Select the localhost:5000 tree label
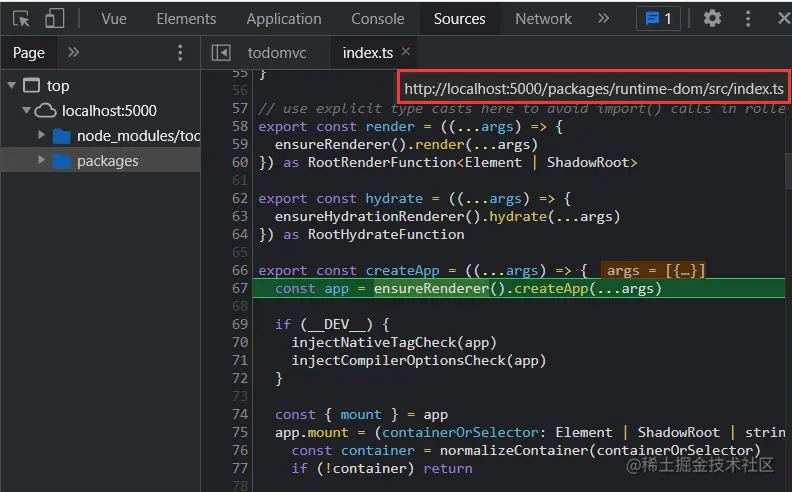 pos(109,110)
